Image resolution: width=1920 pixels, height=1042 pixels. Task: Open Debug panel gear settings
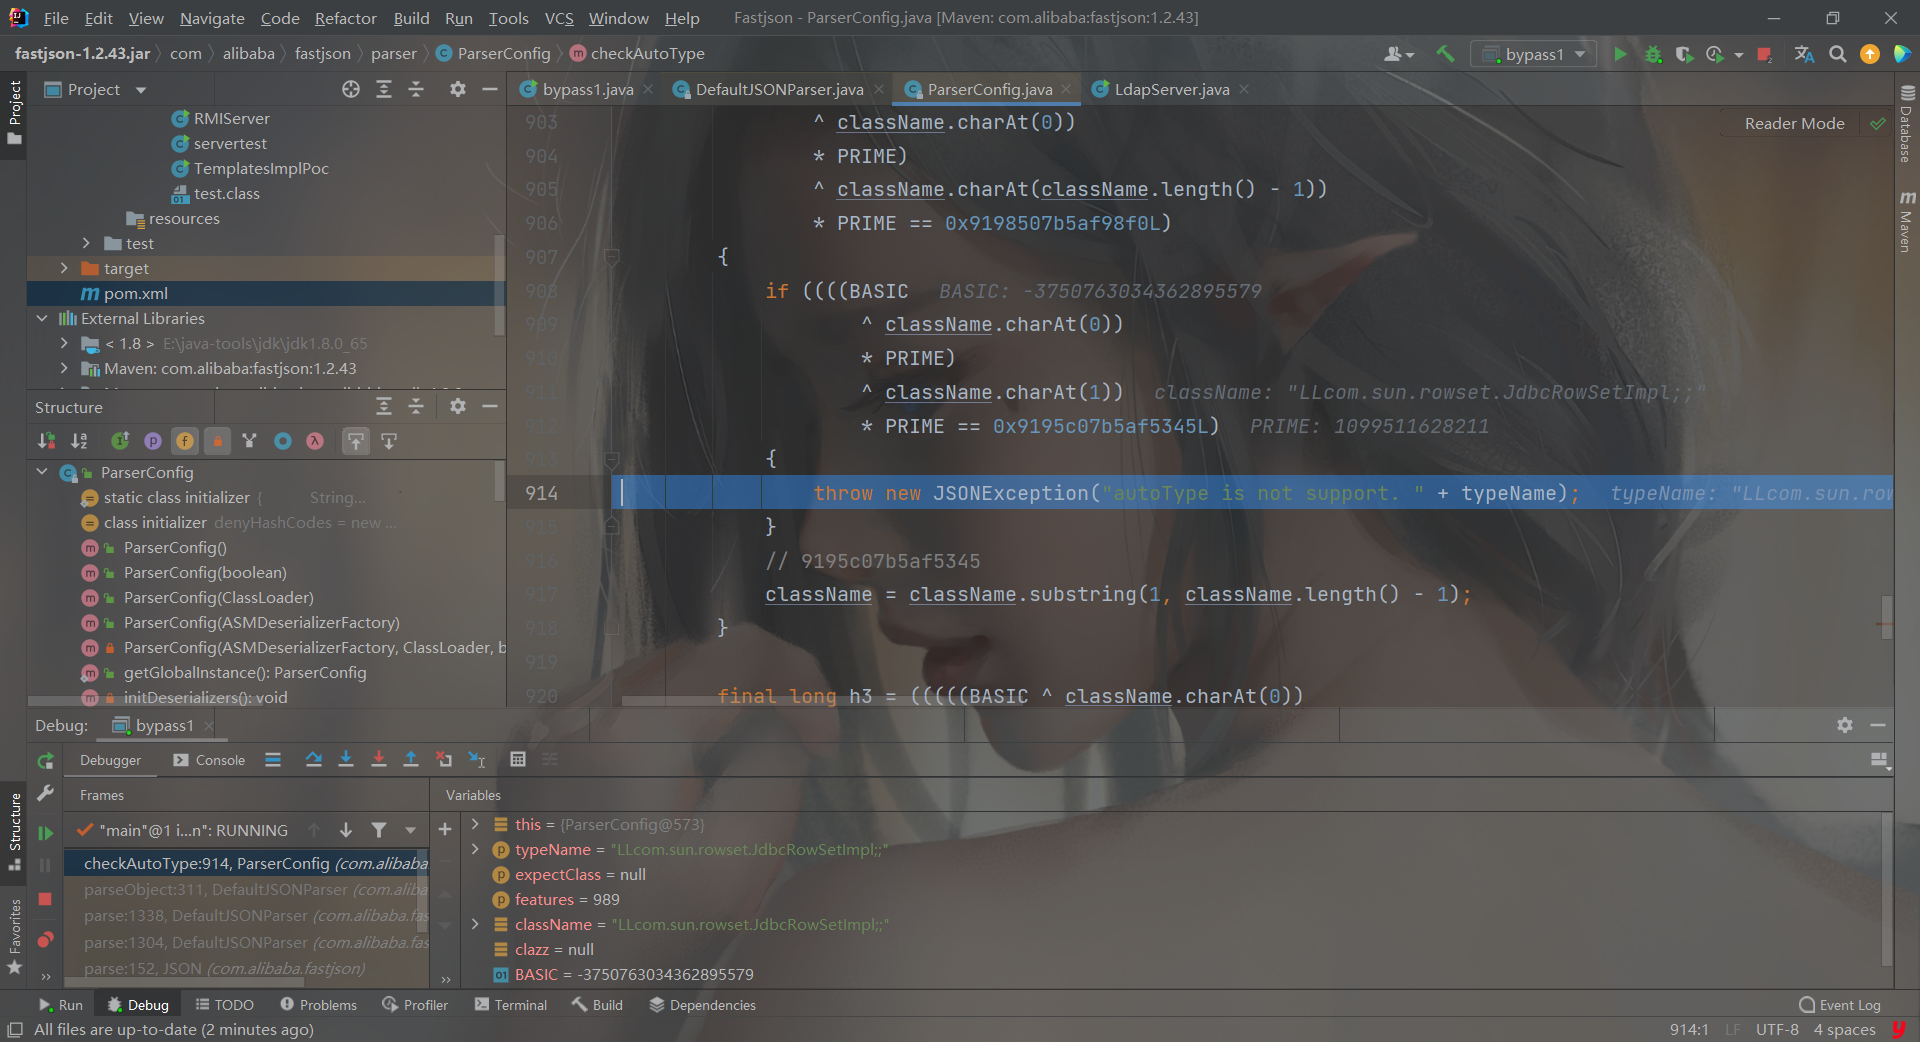coord(1845,725)
